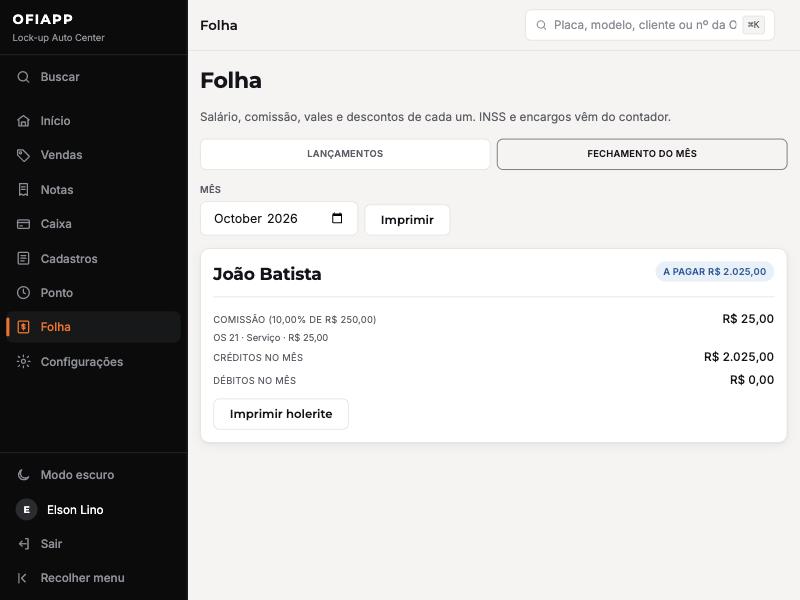Go to Início page
The height and width of the screenshot is (600, 800).
pos(93,121)
